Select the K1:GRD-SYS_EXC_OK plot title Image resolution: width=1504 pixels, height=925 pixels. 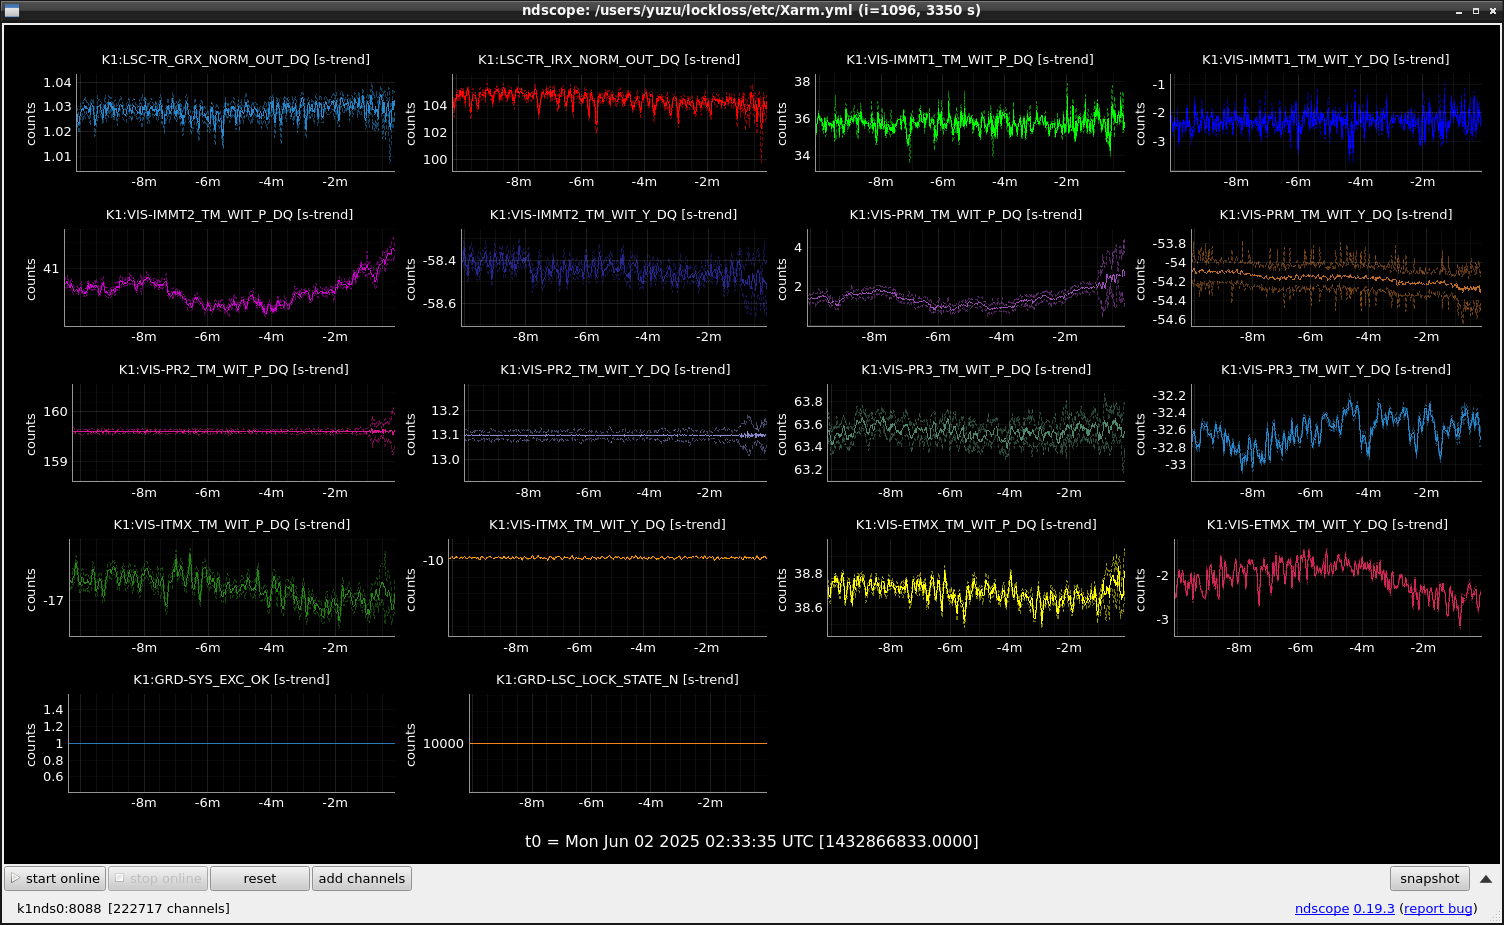click(x=232, y=679)
